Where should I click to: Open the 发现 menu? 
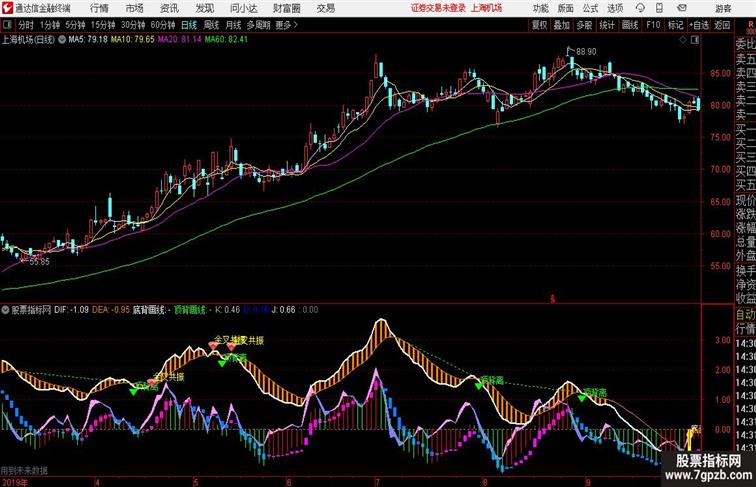coord(204,8)
